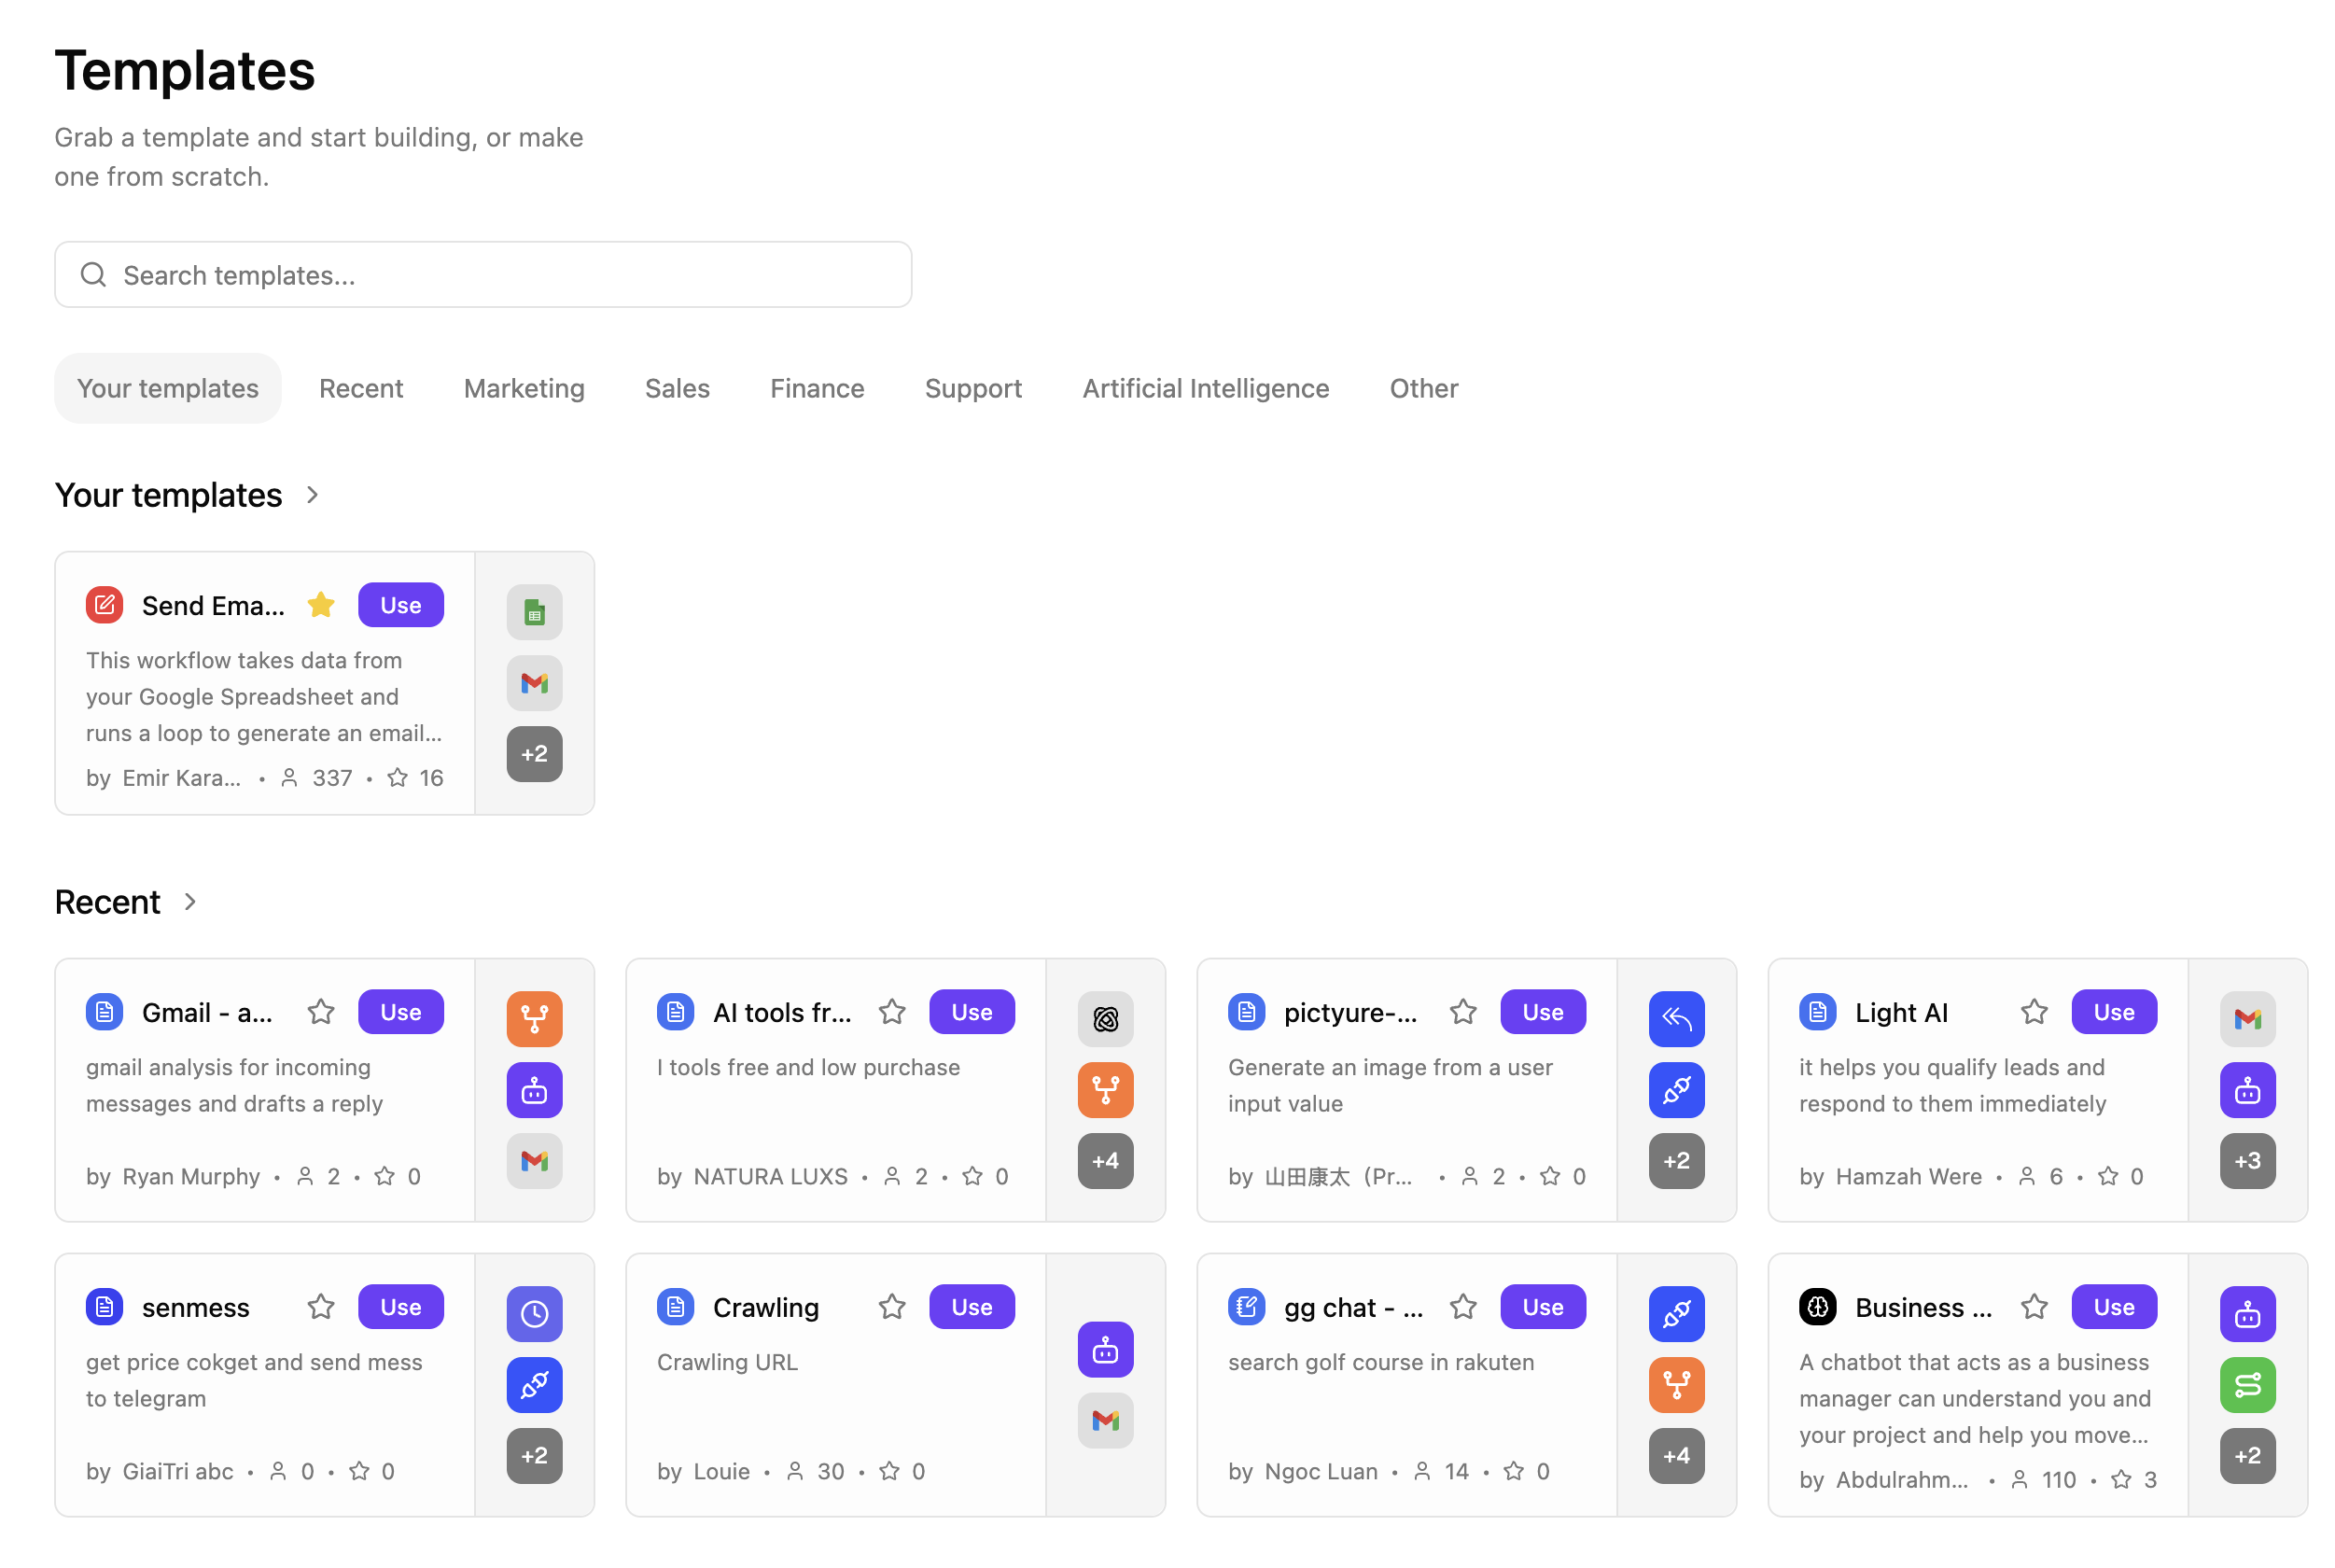
Task: Click the Anthropic icon on the AI tools card
Action: 1105,1019
